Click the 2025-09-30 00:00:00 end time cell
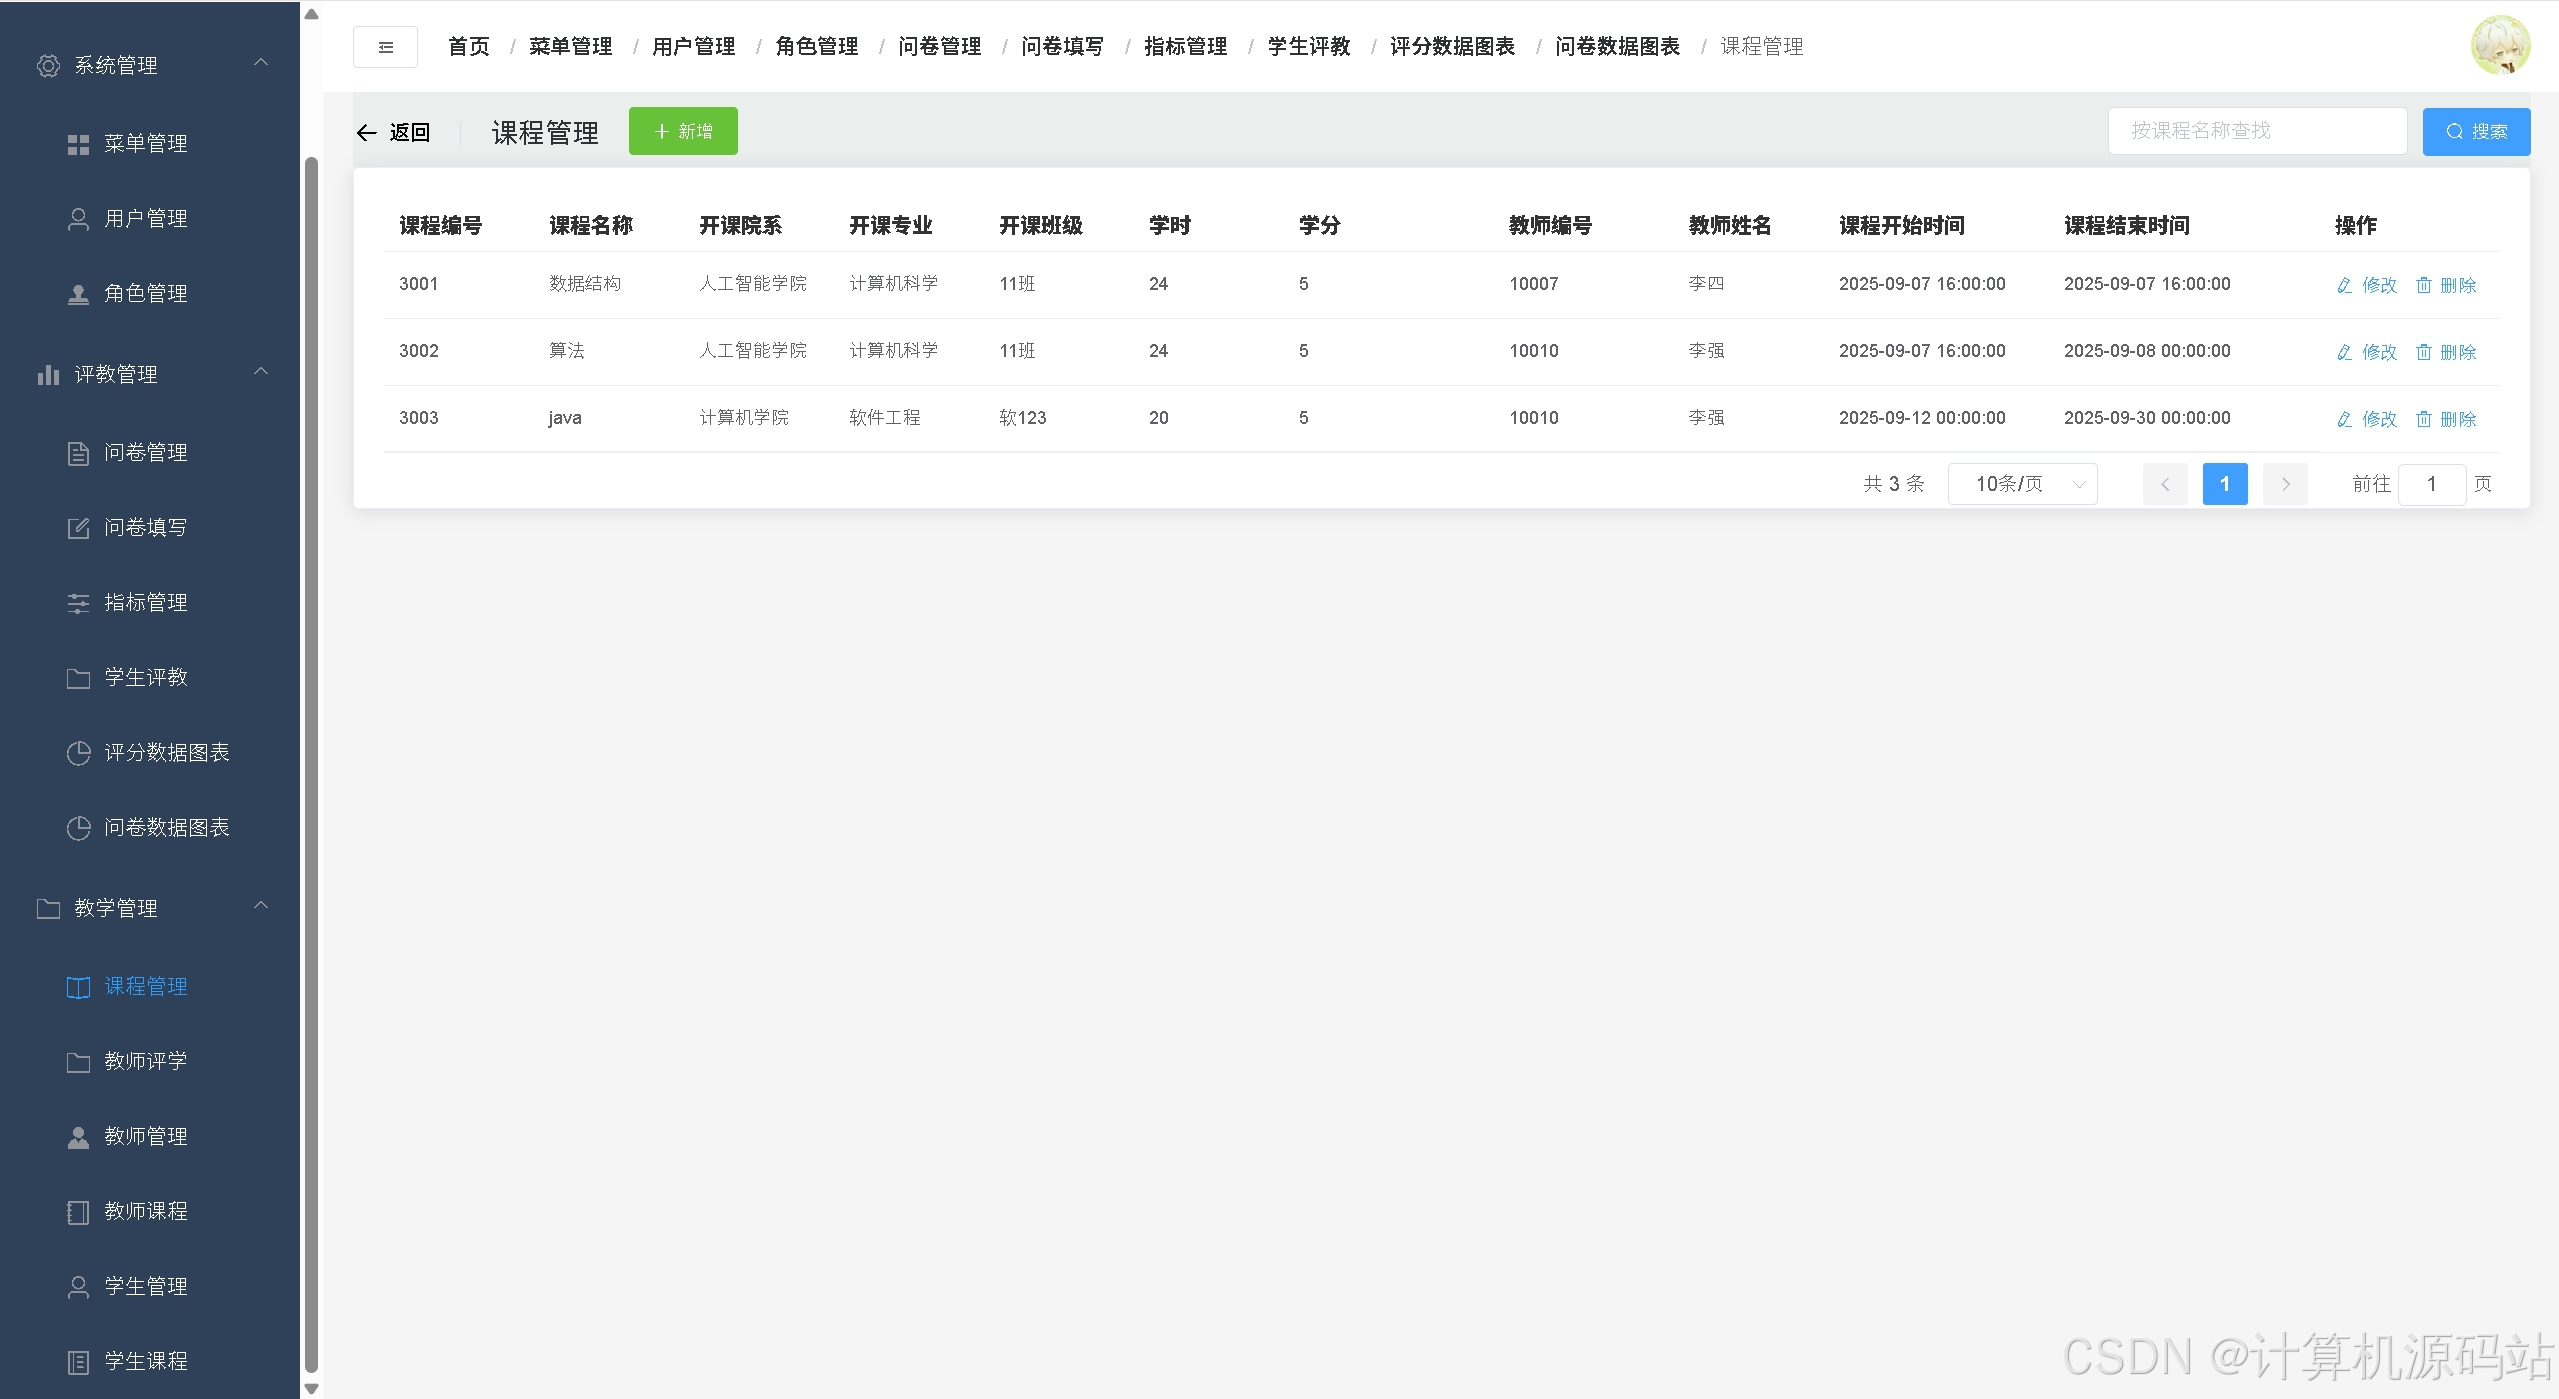Image resolution: width=2559 pixels, height=1399 pixels. pos(2147,418)
